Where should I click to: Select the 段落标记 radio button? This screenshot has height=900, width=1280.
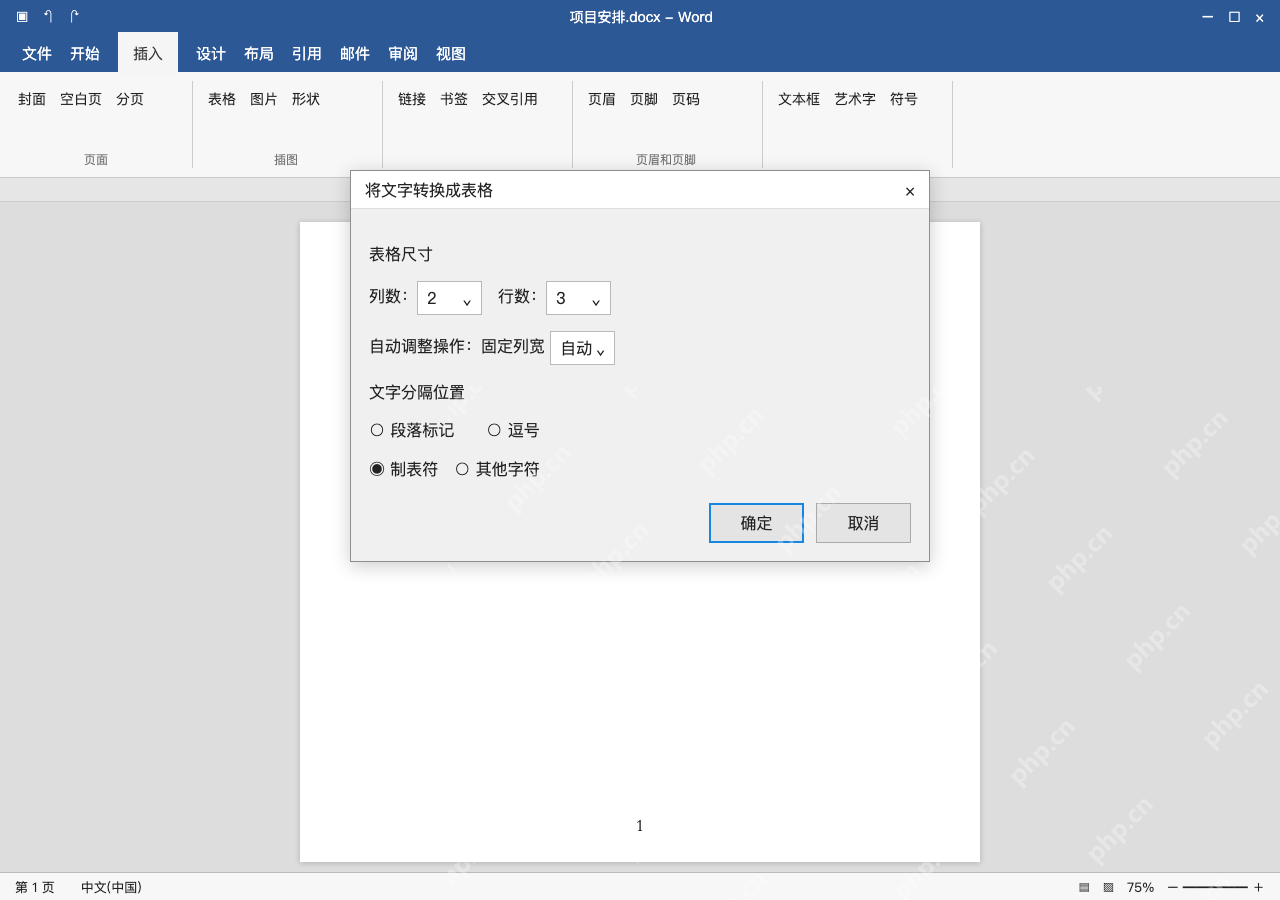click(x=377, y=430)
